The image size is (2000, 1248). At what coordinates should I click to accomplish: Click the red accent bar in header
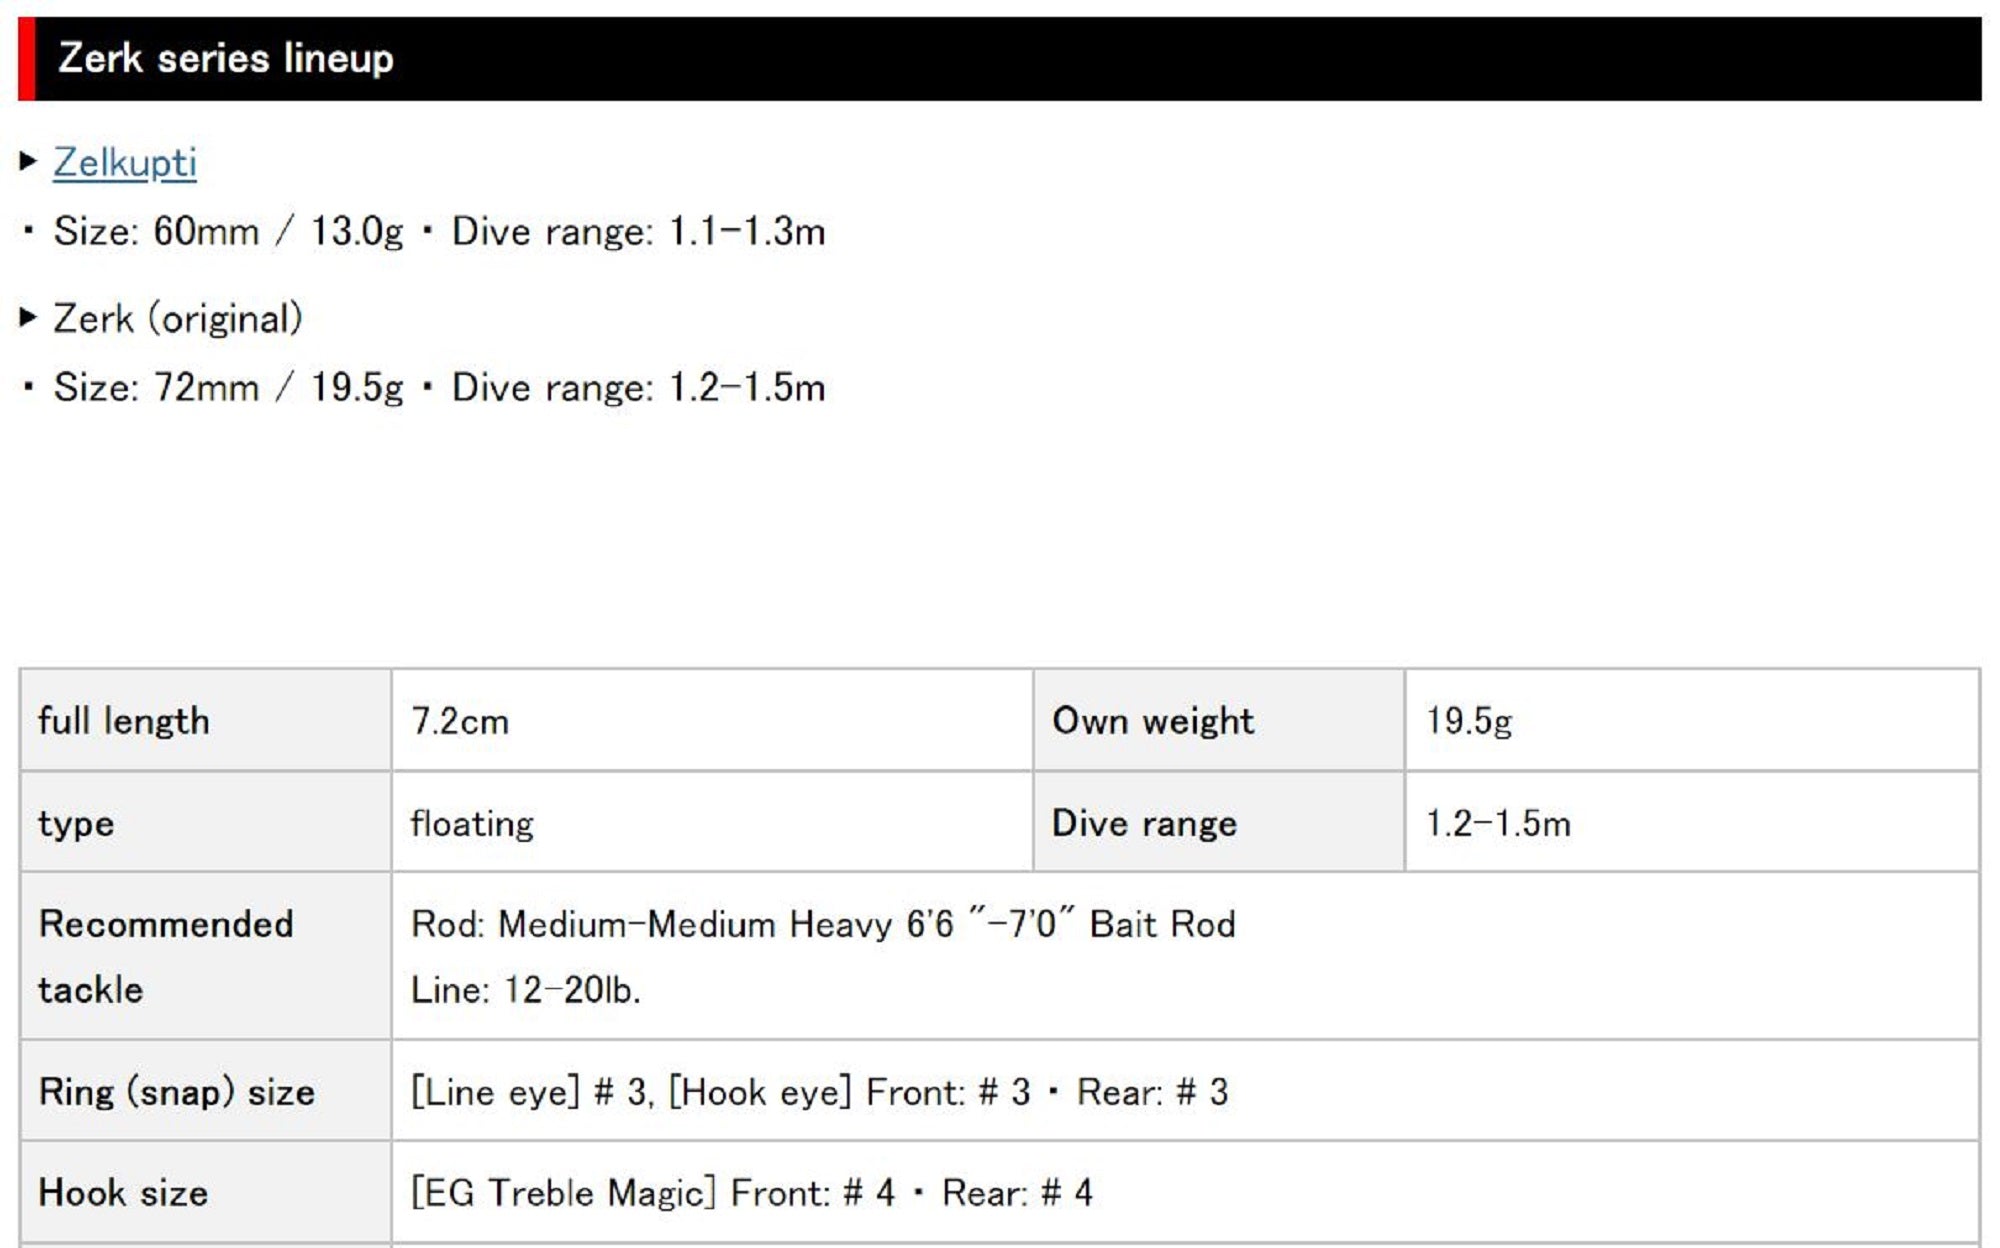tap(26, 58)
